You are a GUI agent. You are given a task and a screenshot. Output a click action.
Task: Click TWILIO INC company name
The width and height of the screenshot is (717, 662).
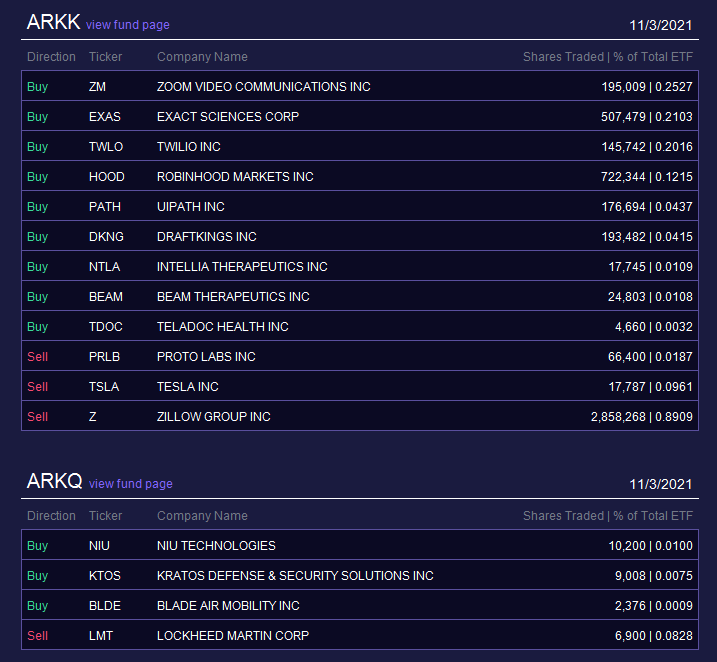coord(188,147)
